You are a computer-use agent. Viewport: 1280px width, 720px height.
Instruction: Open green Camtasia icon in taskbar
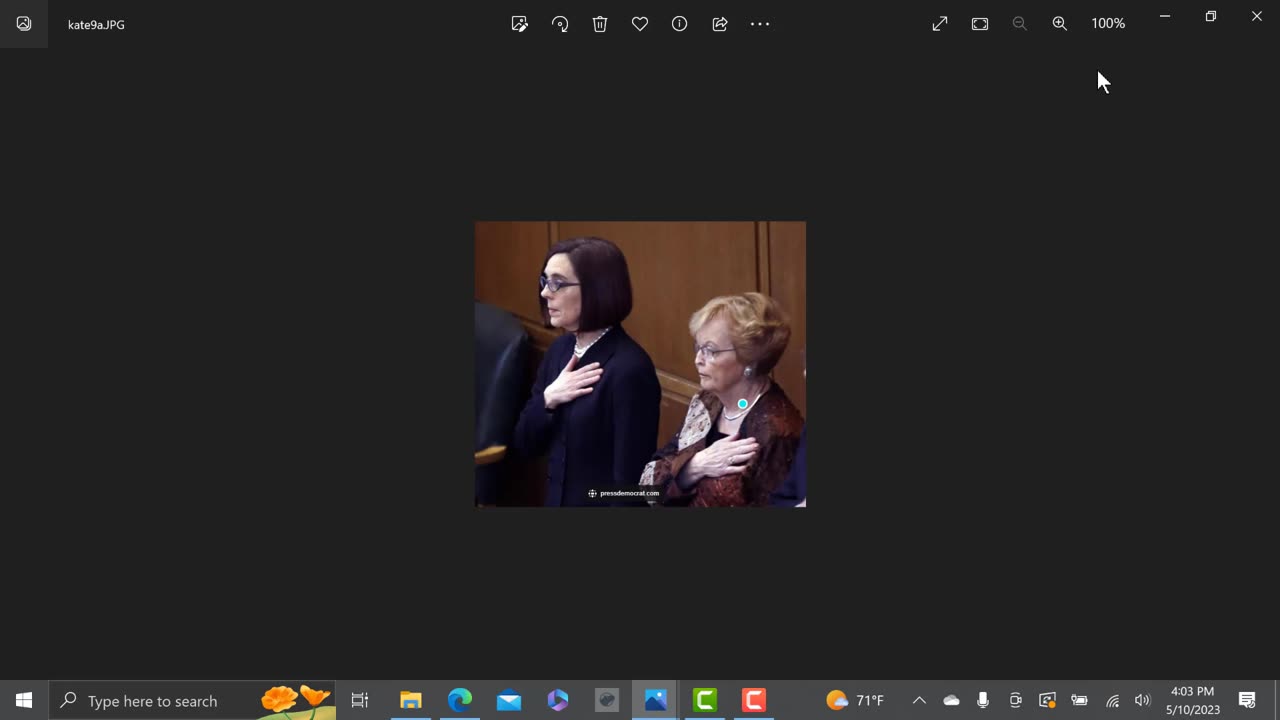coord(705,700)
